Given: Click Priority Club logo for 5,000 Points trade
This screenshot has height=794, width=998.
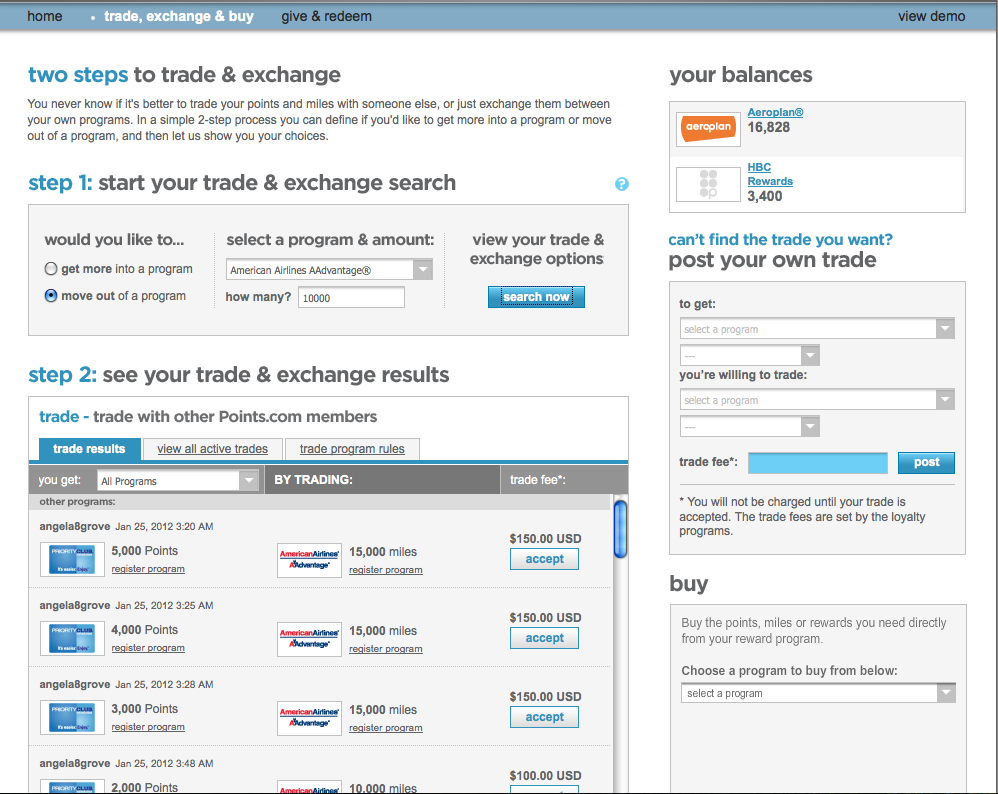Looking at the screenshot, I should (72, 560).
